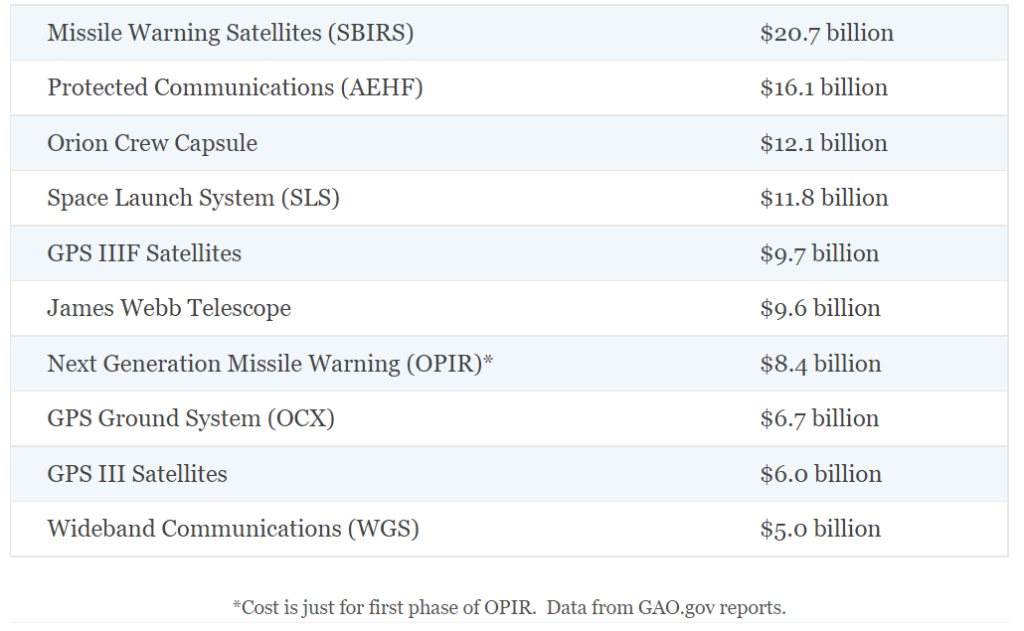Viewport: 1024px width, 631px height.
Task: Click the Space Launch System (SLS) entry
Action: click(x=193, y=198)
